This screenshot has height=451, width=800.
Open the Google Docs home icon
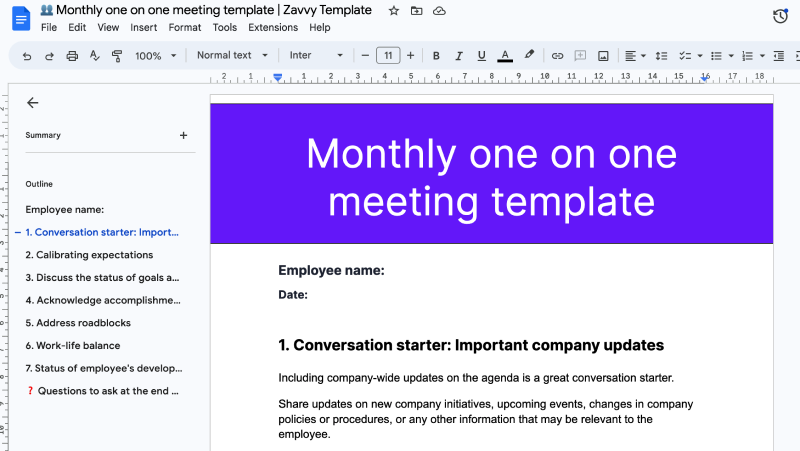(21, 19)
